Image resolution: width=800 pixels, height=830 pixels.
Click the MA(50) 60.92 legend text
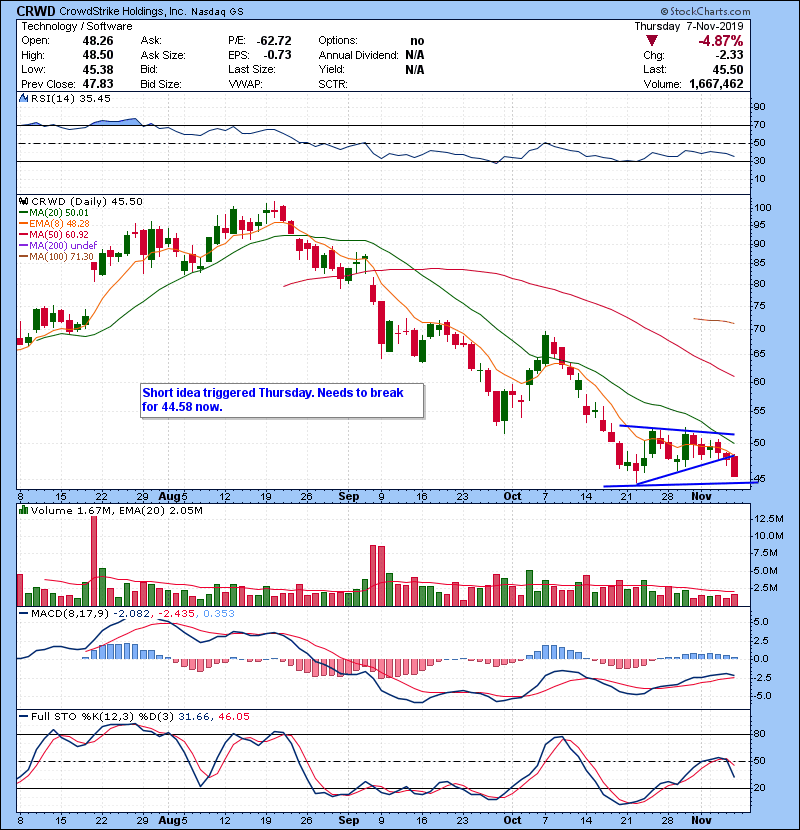59,234
